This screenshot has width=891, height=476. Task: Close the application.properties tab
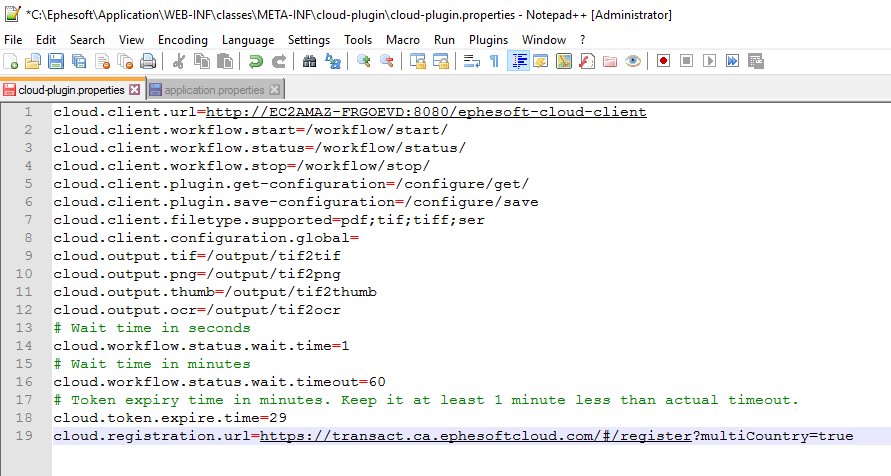pos(274,90)
